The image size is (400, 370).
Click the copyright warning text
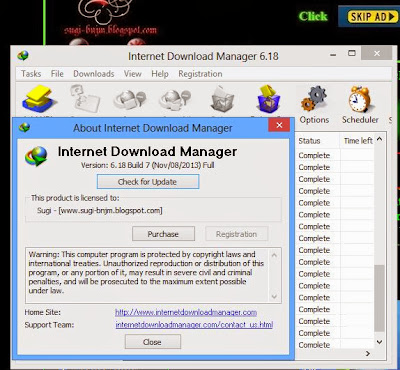point(146,272)
